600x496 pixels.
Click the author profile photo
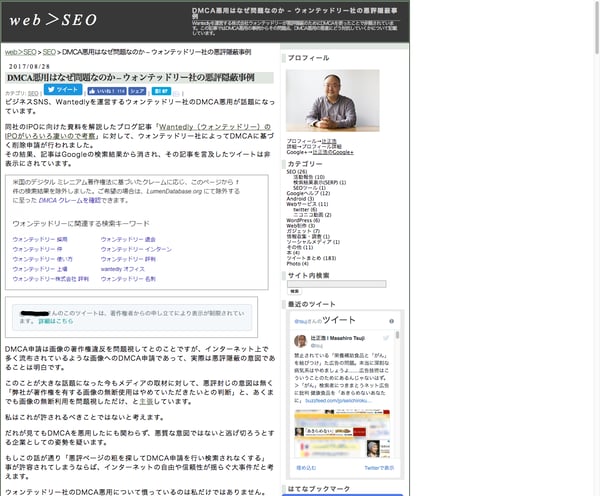333,100
